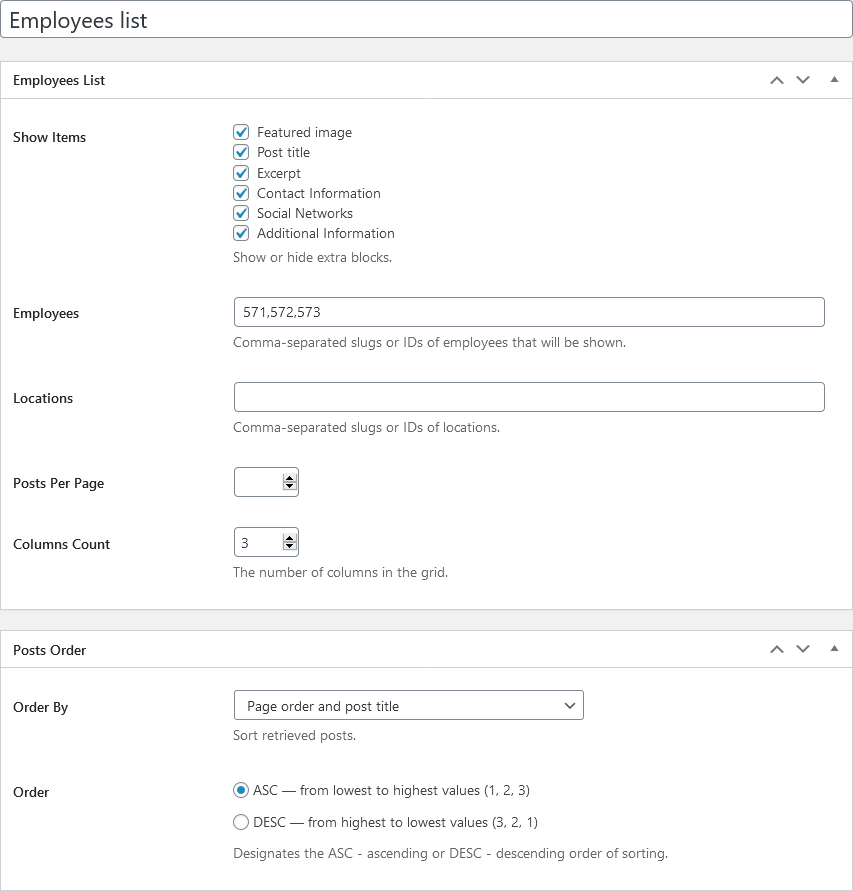
Task: Collapse the Posts Order panel
Action: (x=834, y=648)
